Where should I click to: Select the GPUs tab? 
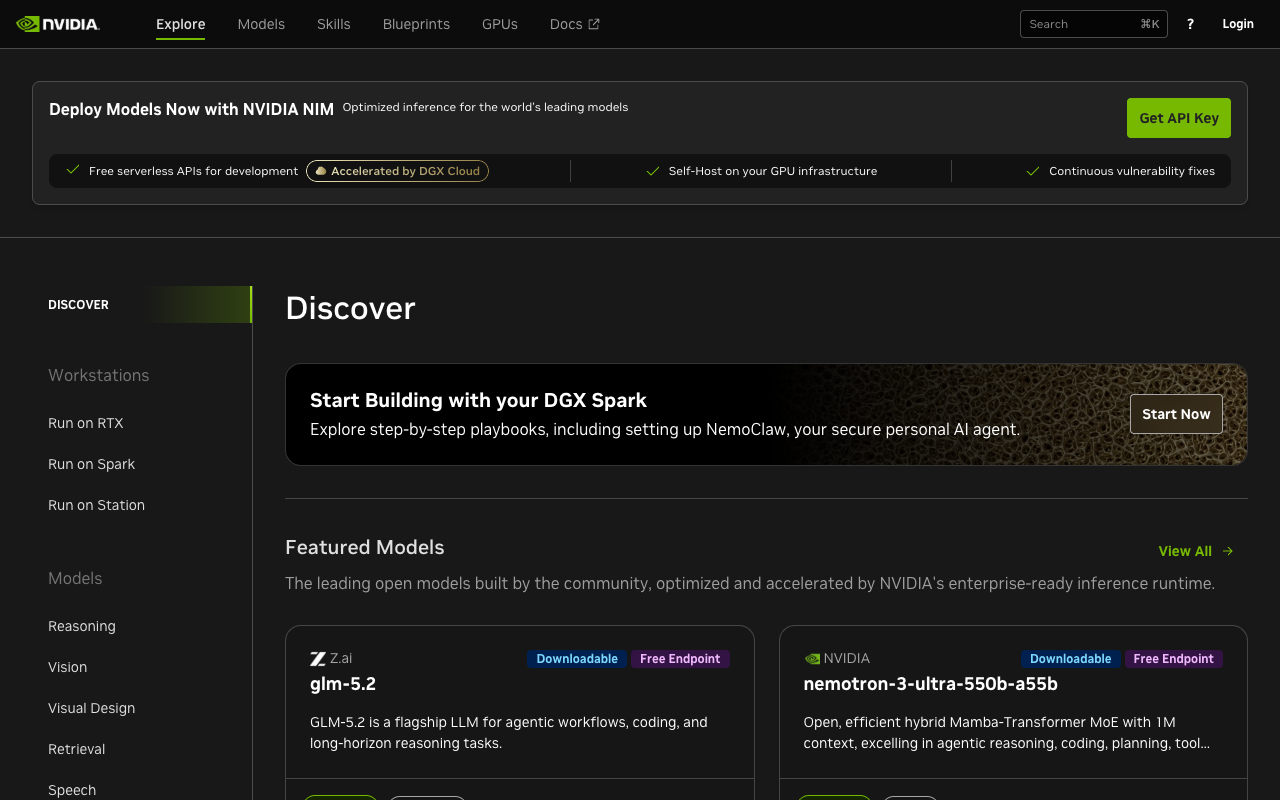tap(500, 24)
